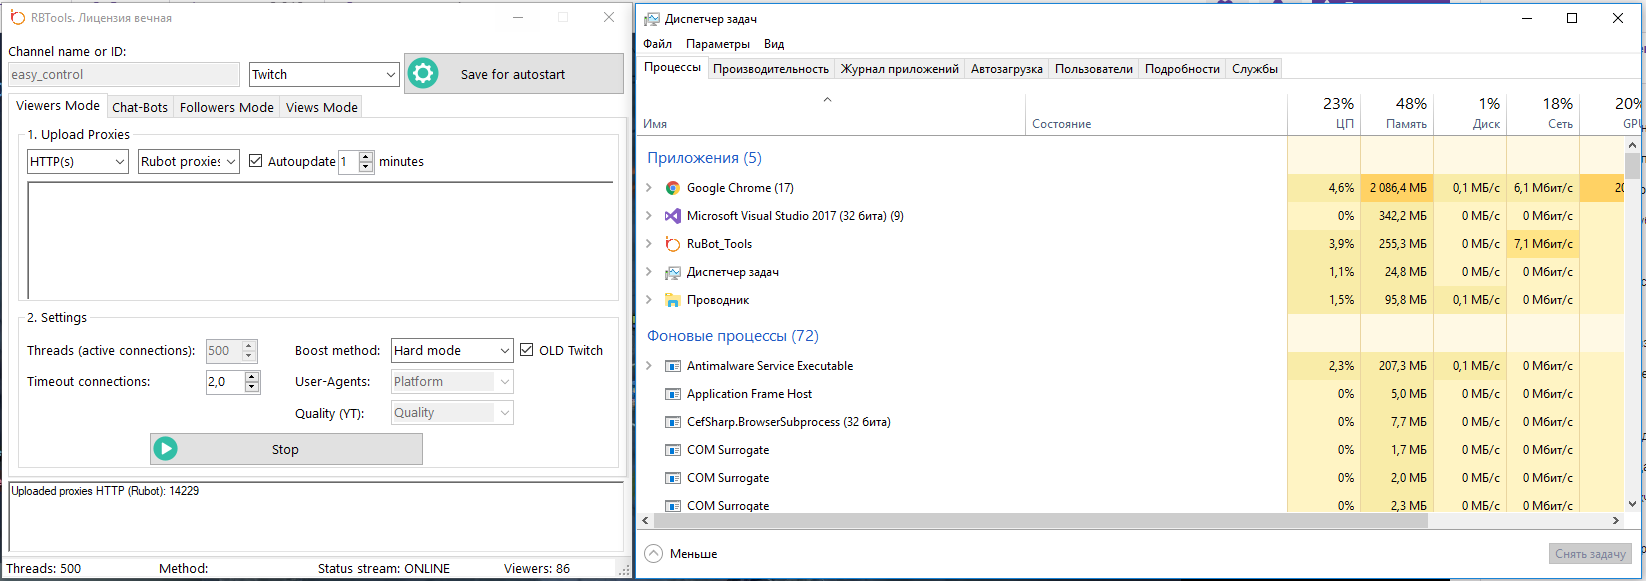
Task: Open the Производительность tab
Action: tap(770, 69)
